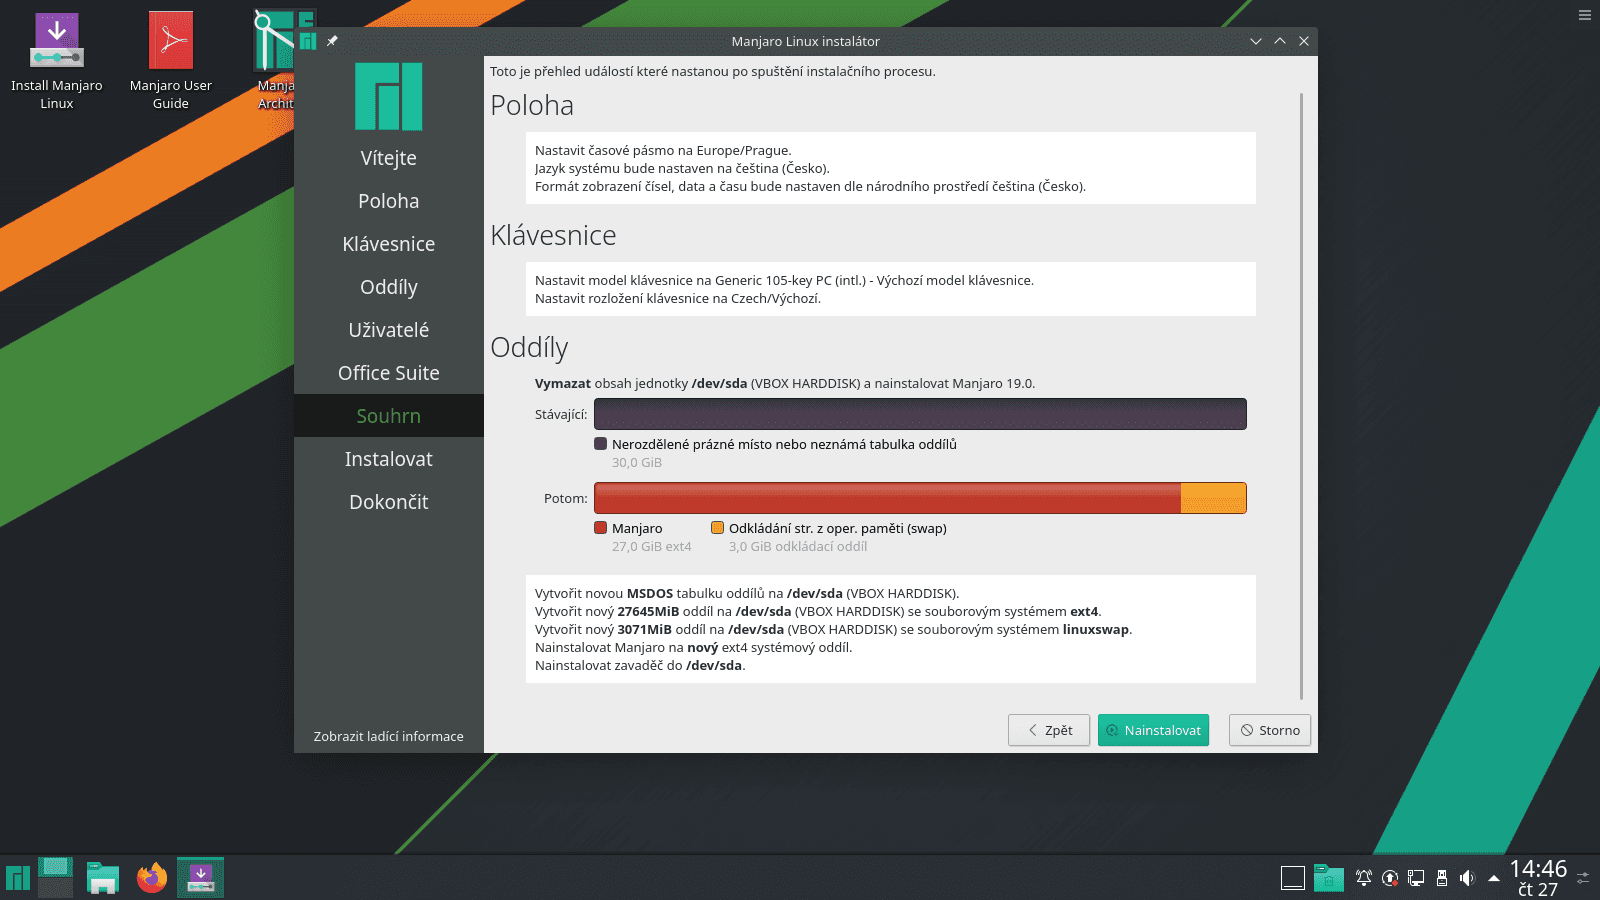The image size is (1600, 900).
Task: Open the volume control in system tray
Action: (x=1468, y=877)
